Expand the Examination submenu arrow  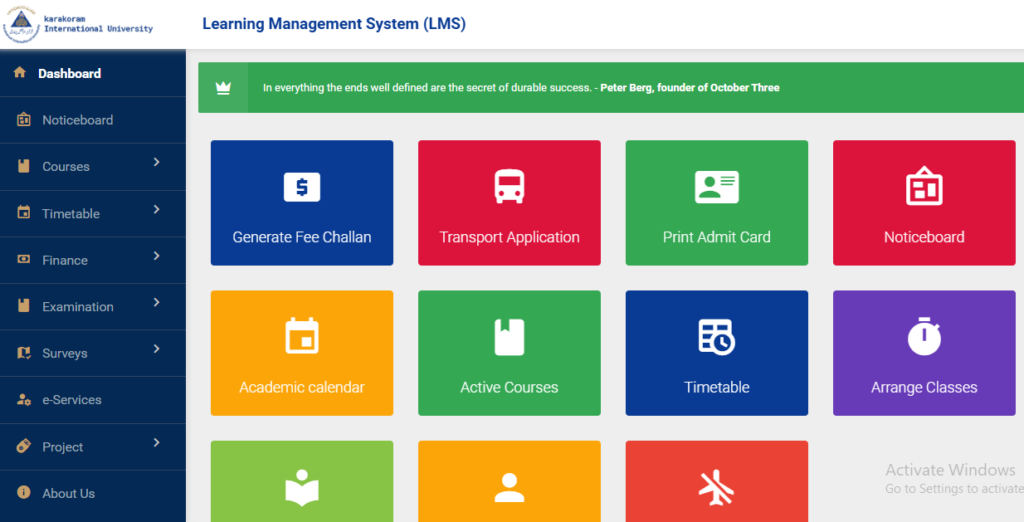click(157, 302)
